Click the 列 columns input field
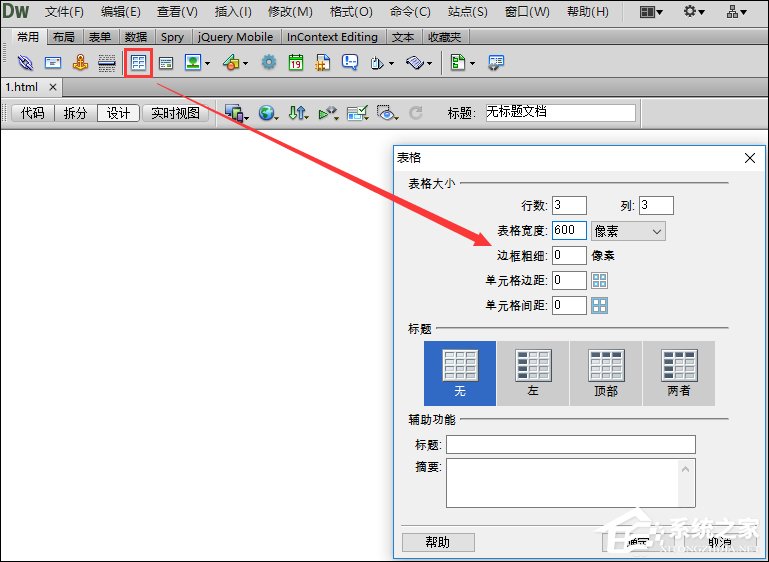 click(x=656, y=205)
